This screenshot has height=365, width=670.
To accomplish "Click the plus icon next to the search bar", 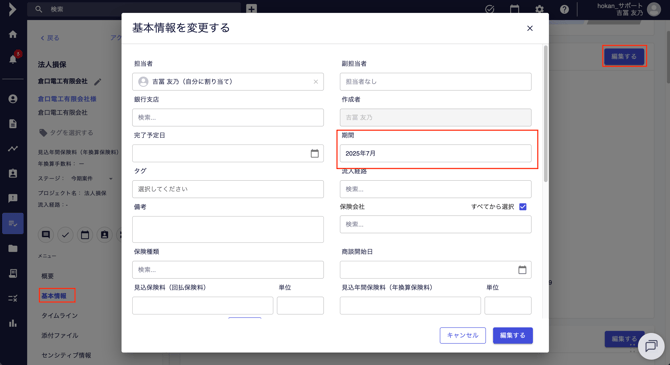I will [251, 9].
